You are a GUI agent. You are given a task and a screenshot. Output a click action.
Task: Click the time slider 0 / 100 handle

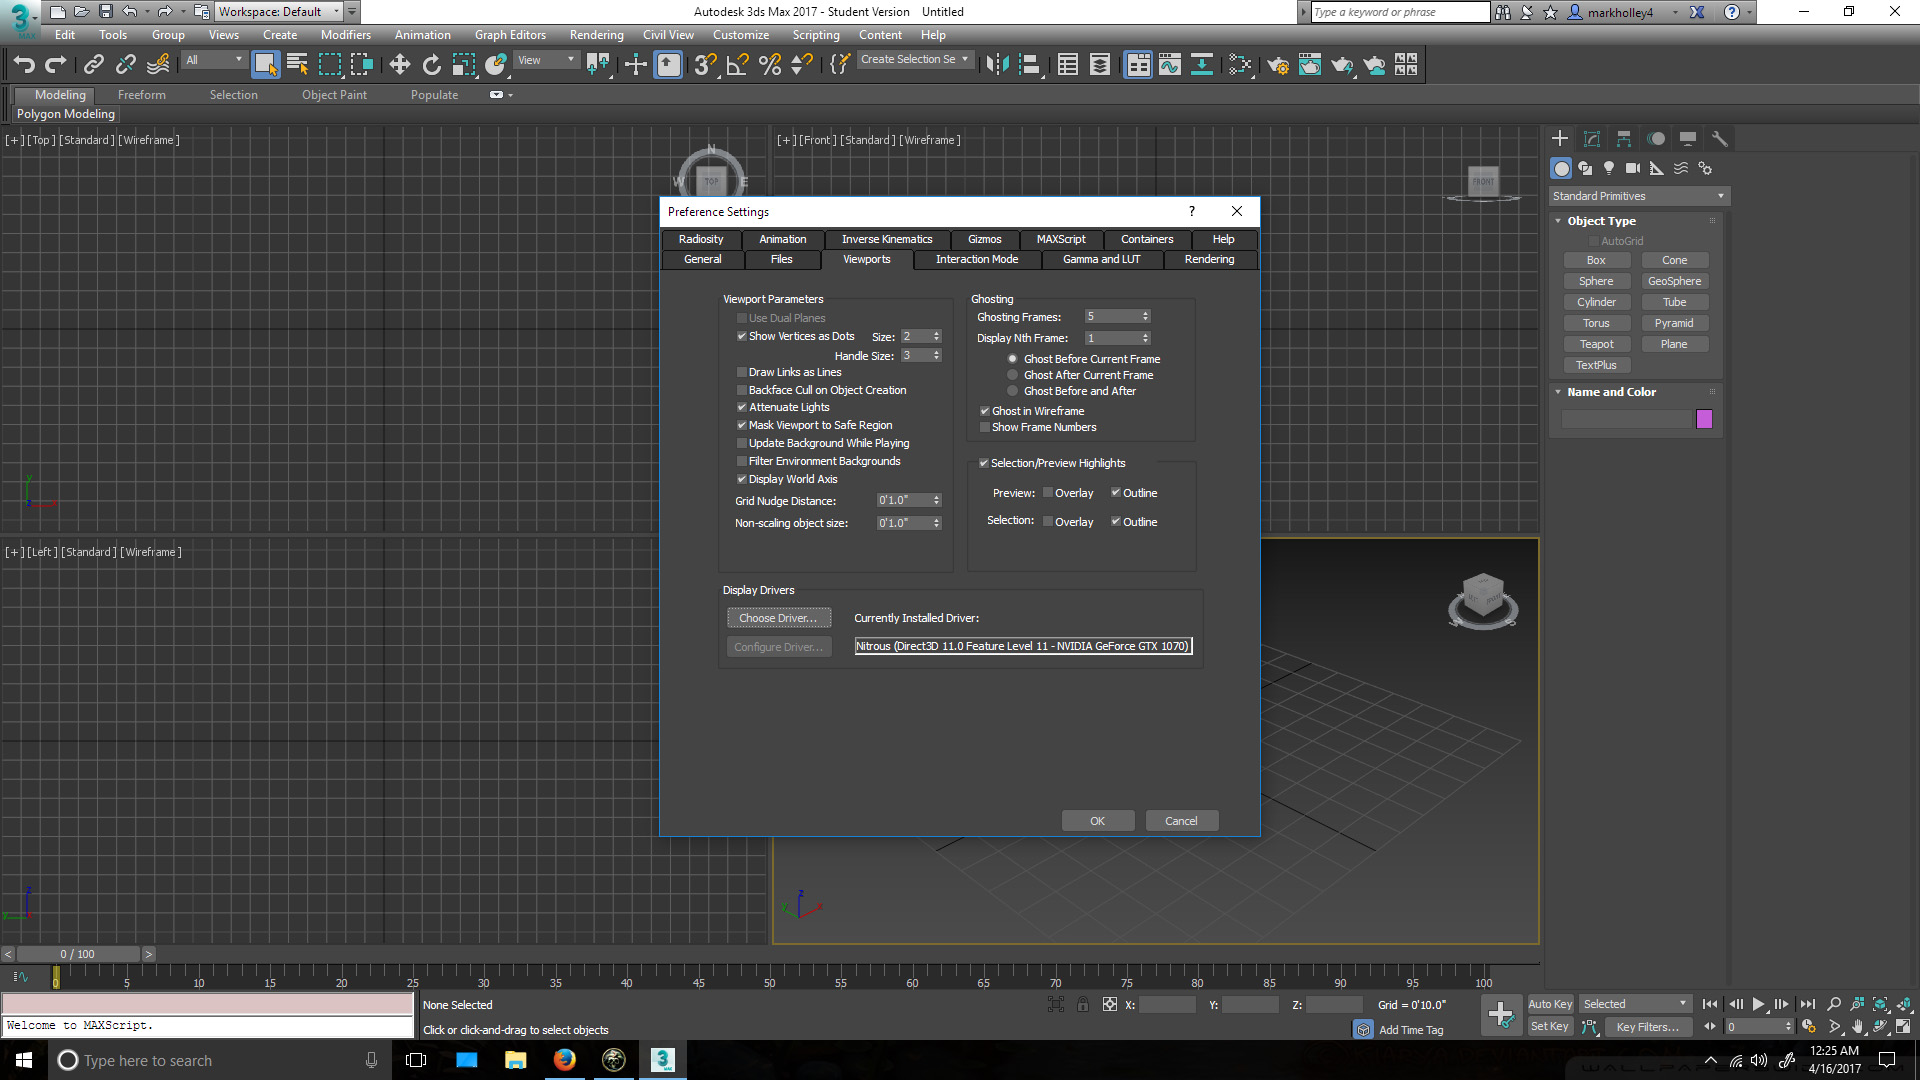(x=78, y=954)
